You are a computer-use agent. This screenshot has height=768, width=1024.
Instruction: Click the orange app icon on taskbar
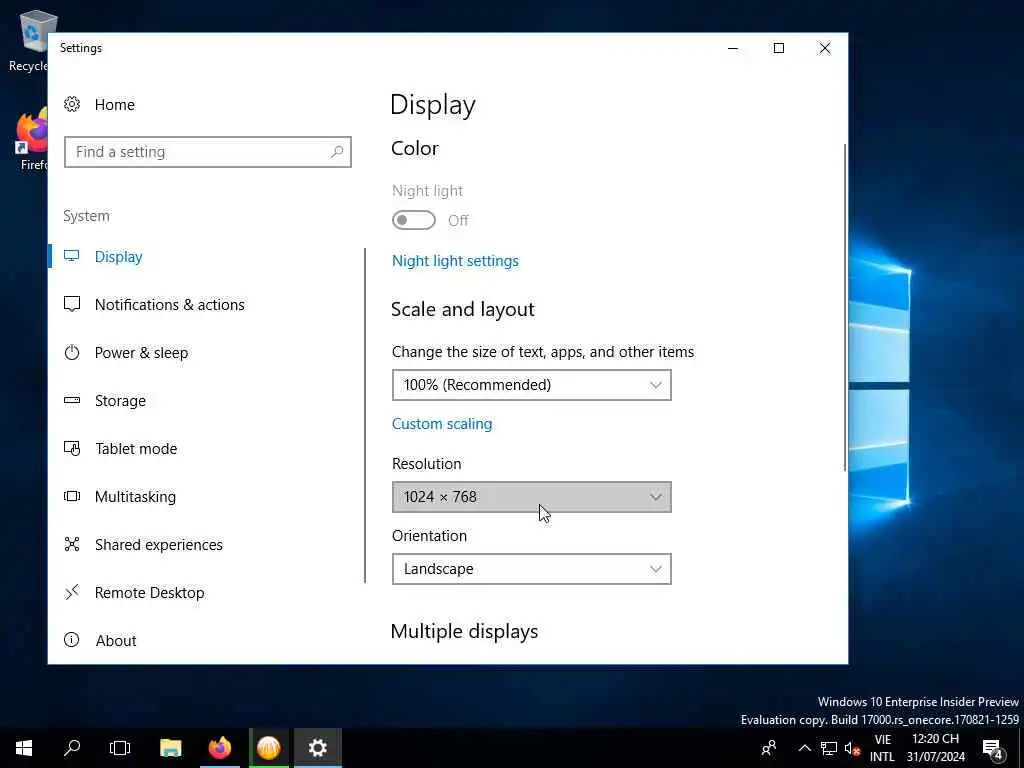tap(268, 748)
